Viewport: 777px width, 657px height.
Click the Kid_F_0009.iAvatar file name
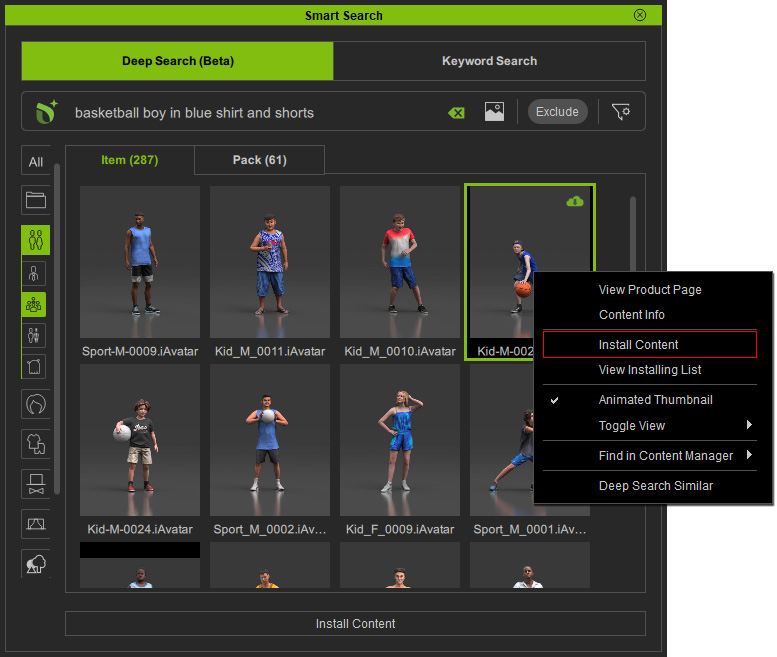pos(400,529)
